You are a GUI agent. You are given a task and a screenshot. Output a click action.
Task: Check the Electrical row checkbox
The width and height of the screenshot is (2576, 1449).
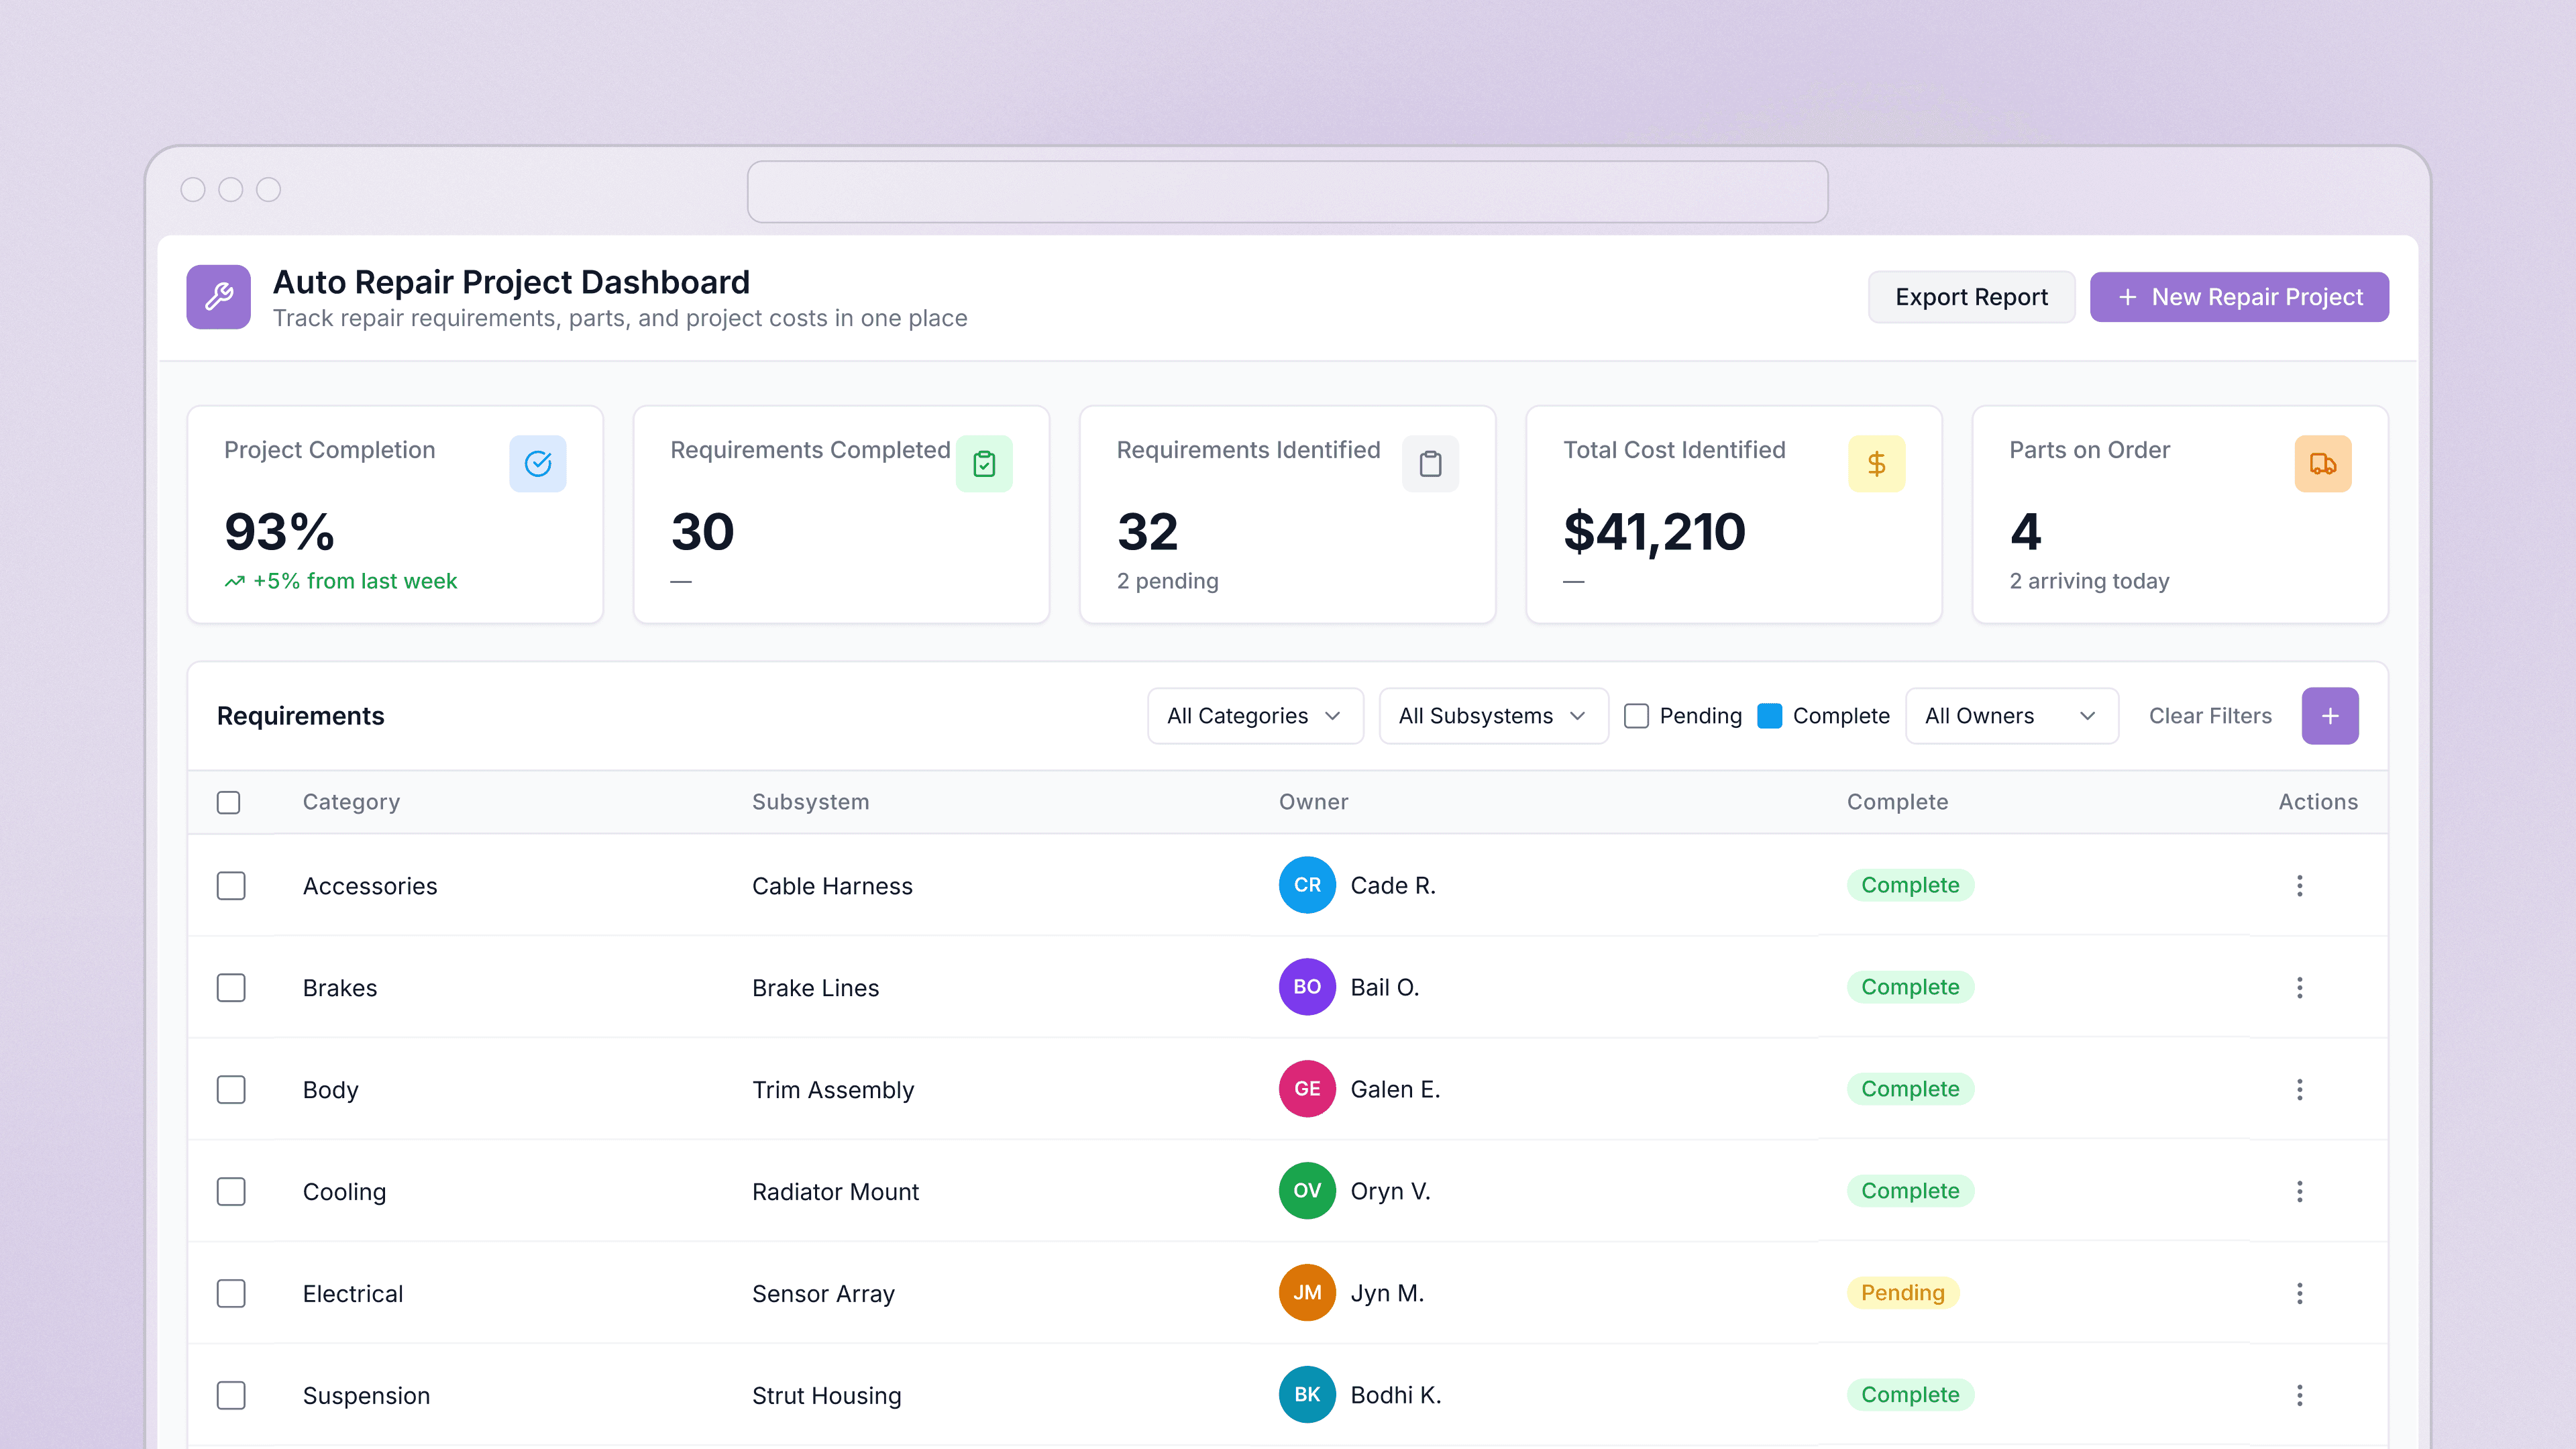pyautogui.click(x=231, y=1294)
